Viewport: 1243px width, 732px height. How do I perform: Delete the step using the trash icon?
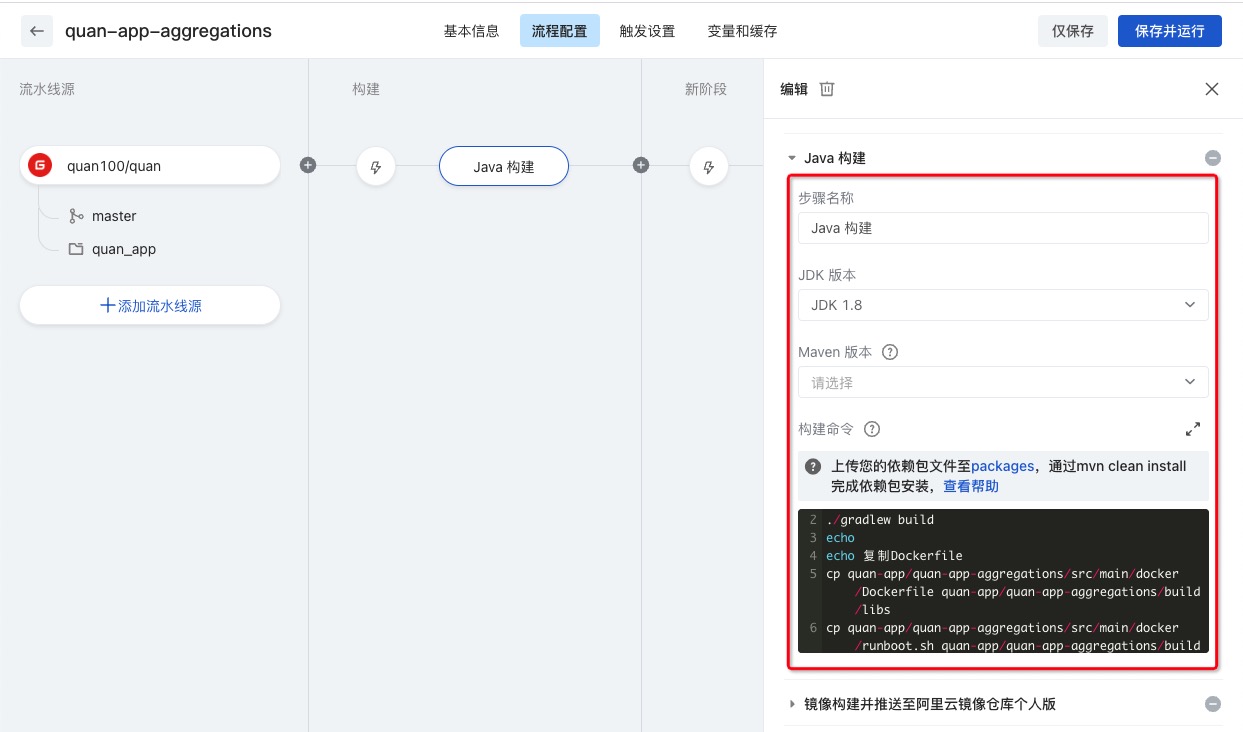pyautogui.click(x=827, y=89)
